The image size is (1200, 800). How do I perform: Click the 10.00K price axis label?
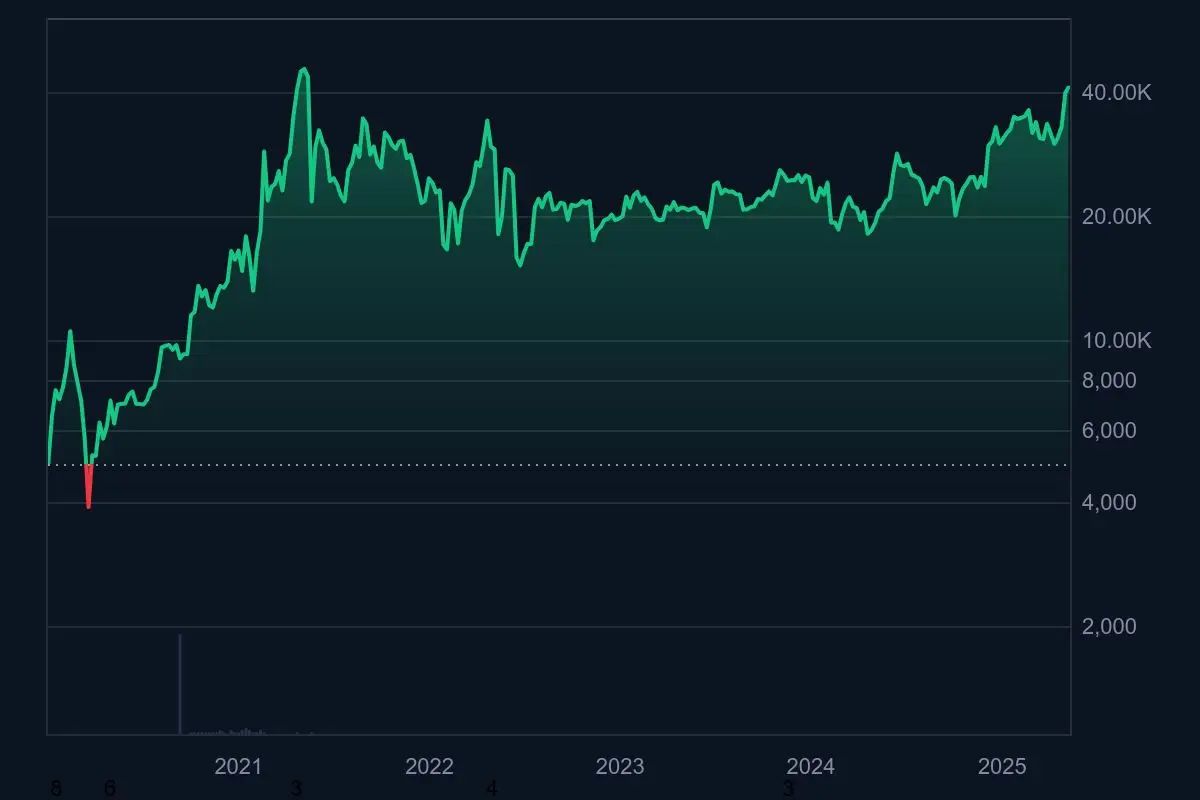[x=1117, y=341]
